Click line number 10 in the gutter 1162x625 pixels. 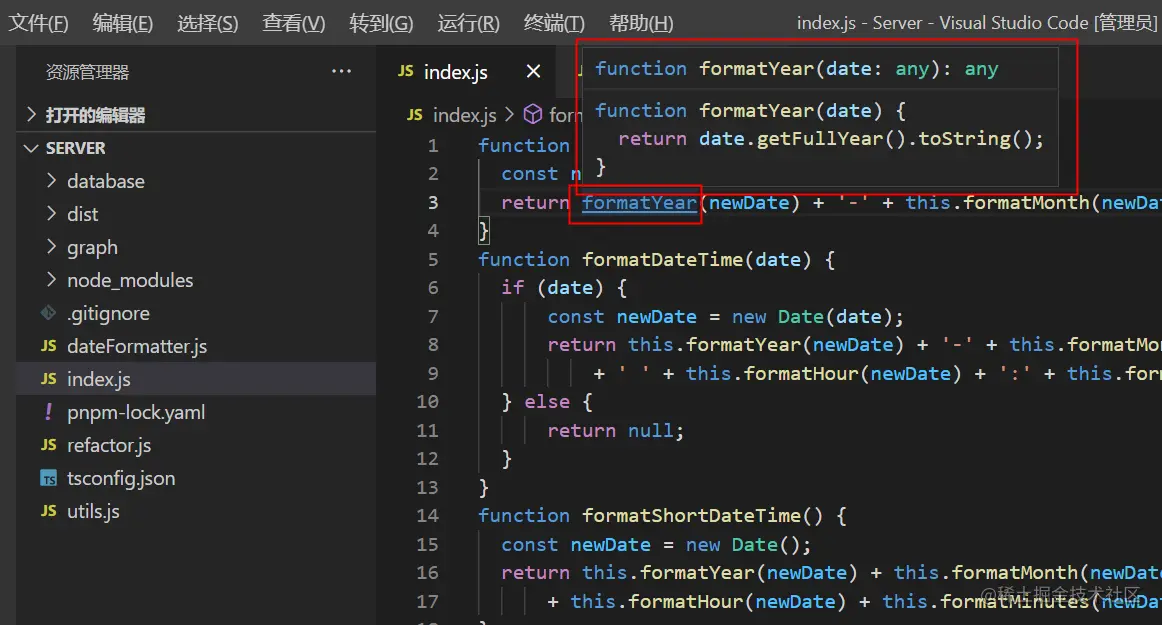click(427, 402)
